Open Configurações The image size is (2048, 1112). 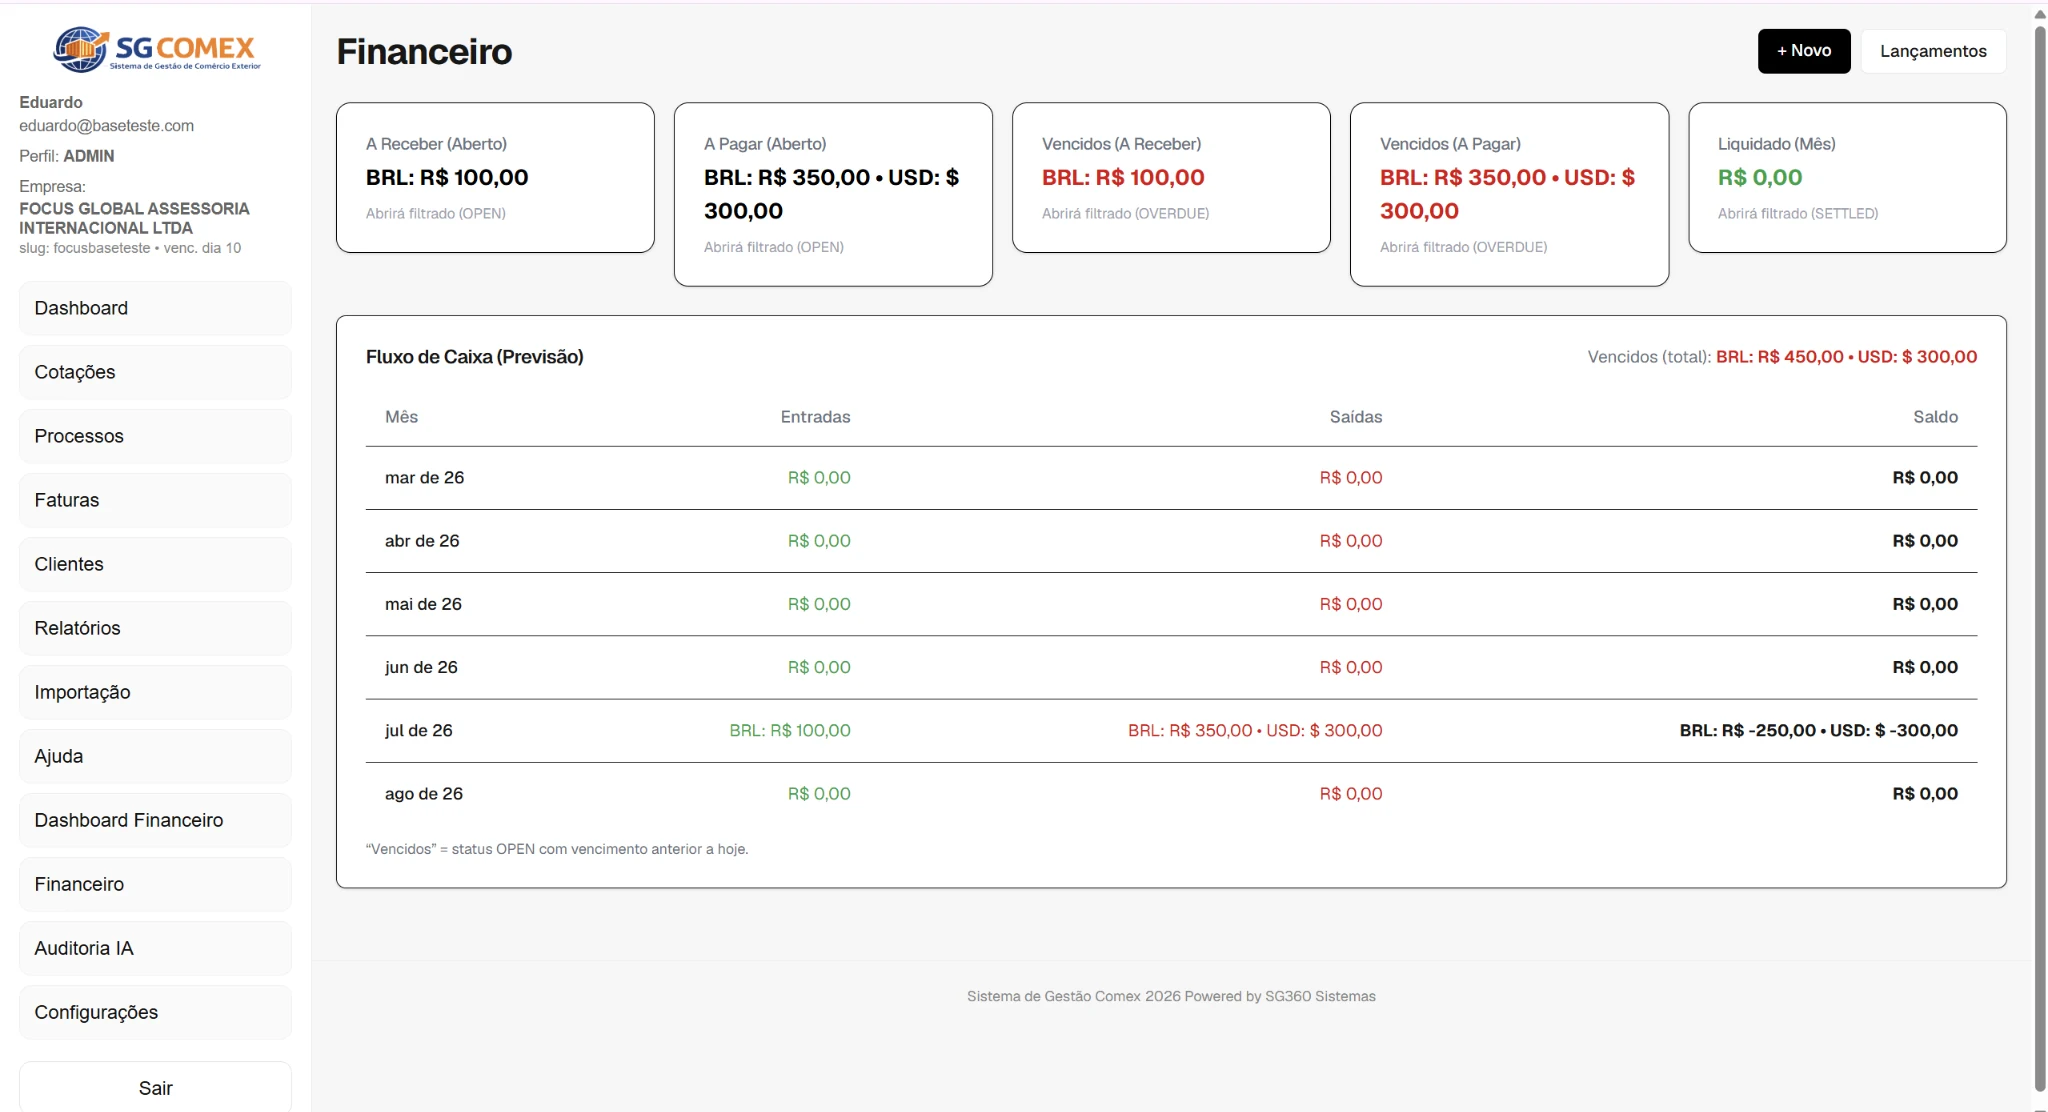click(x=155, y=1012)
